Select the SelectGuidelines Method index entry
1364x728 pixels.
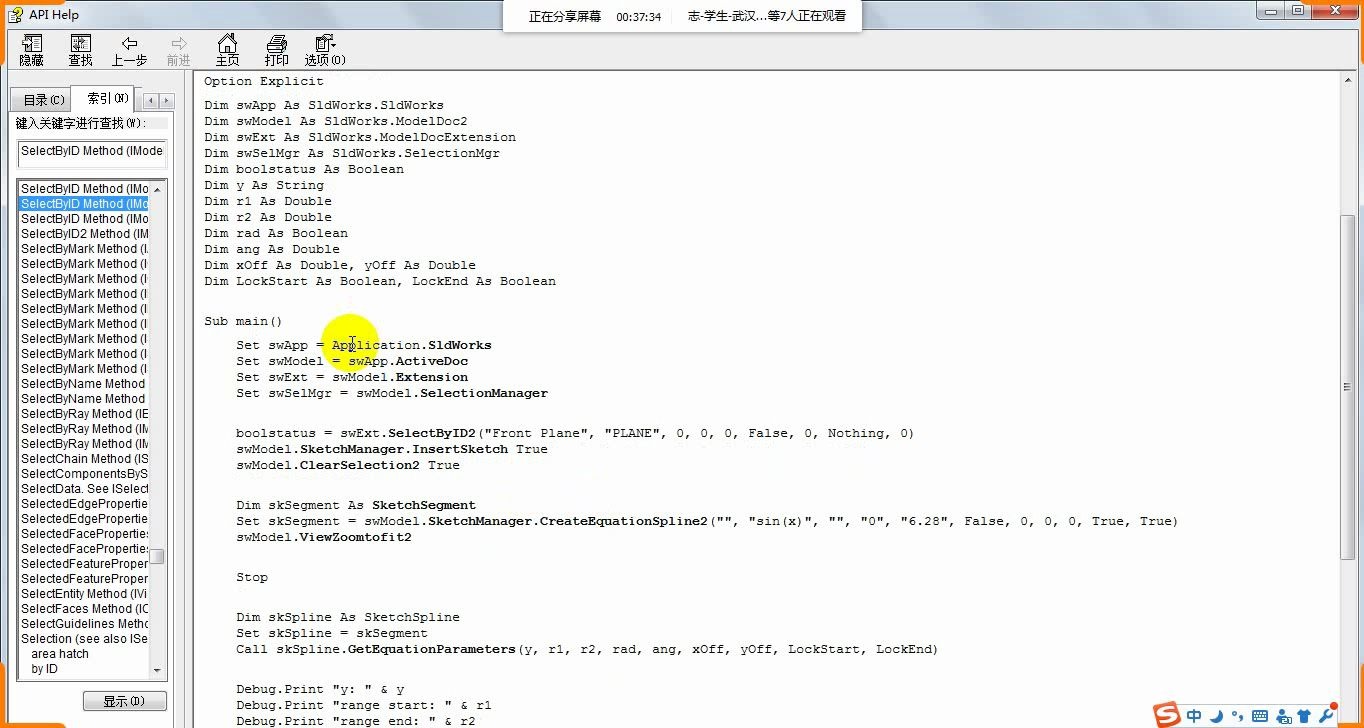click(85, 623)
